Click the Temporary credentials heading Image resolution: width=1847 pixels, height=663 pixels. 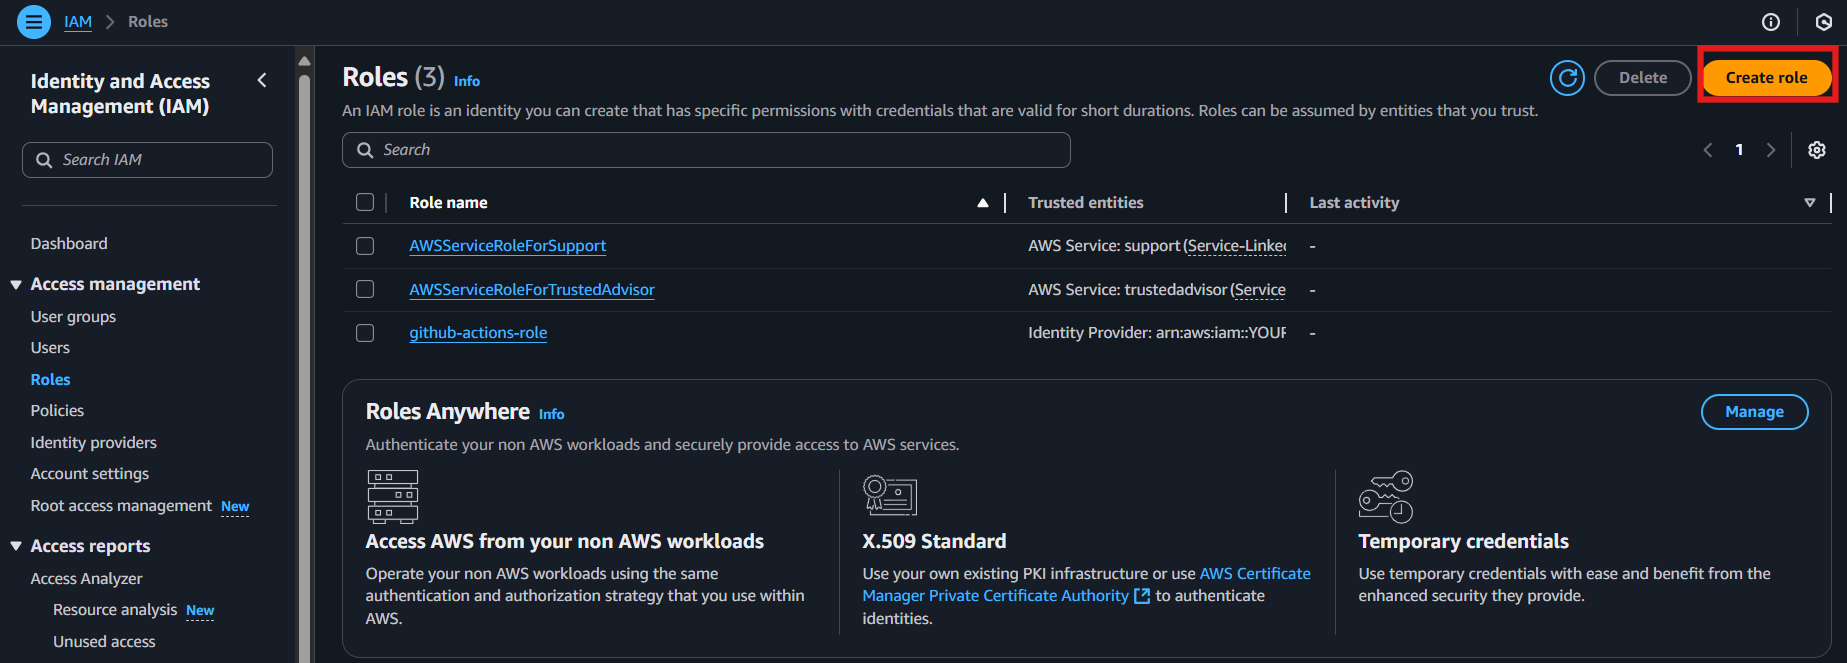pyautogui.click(x=1463, y=542)
